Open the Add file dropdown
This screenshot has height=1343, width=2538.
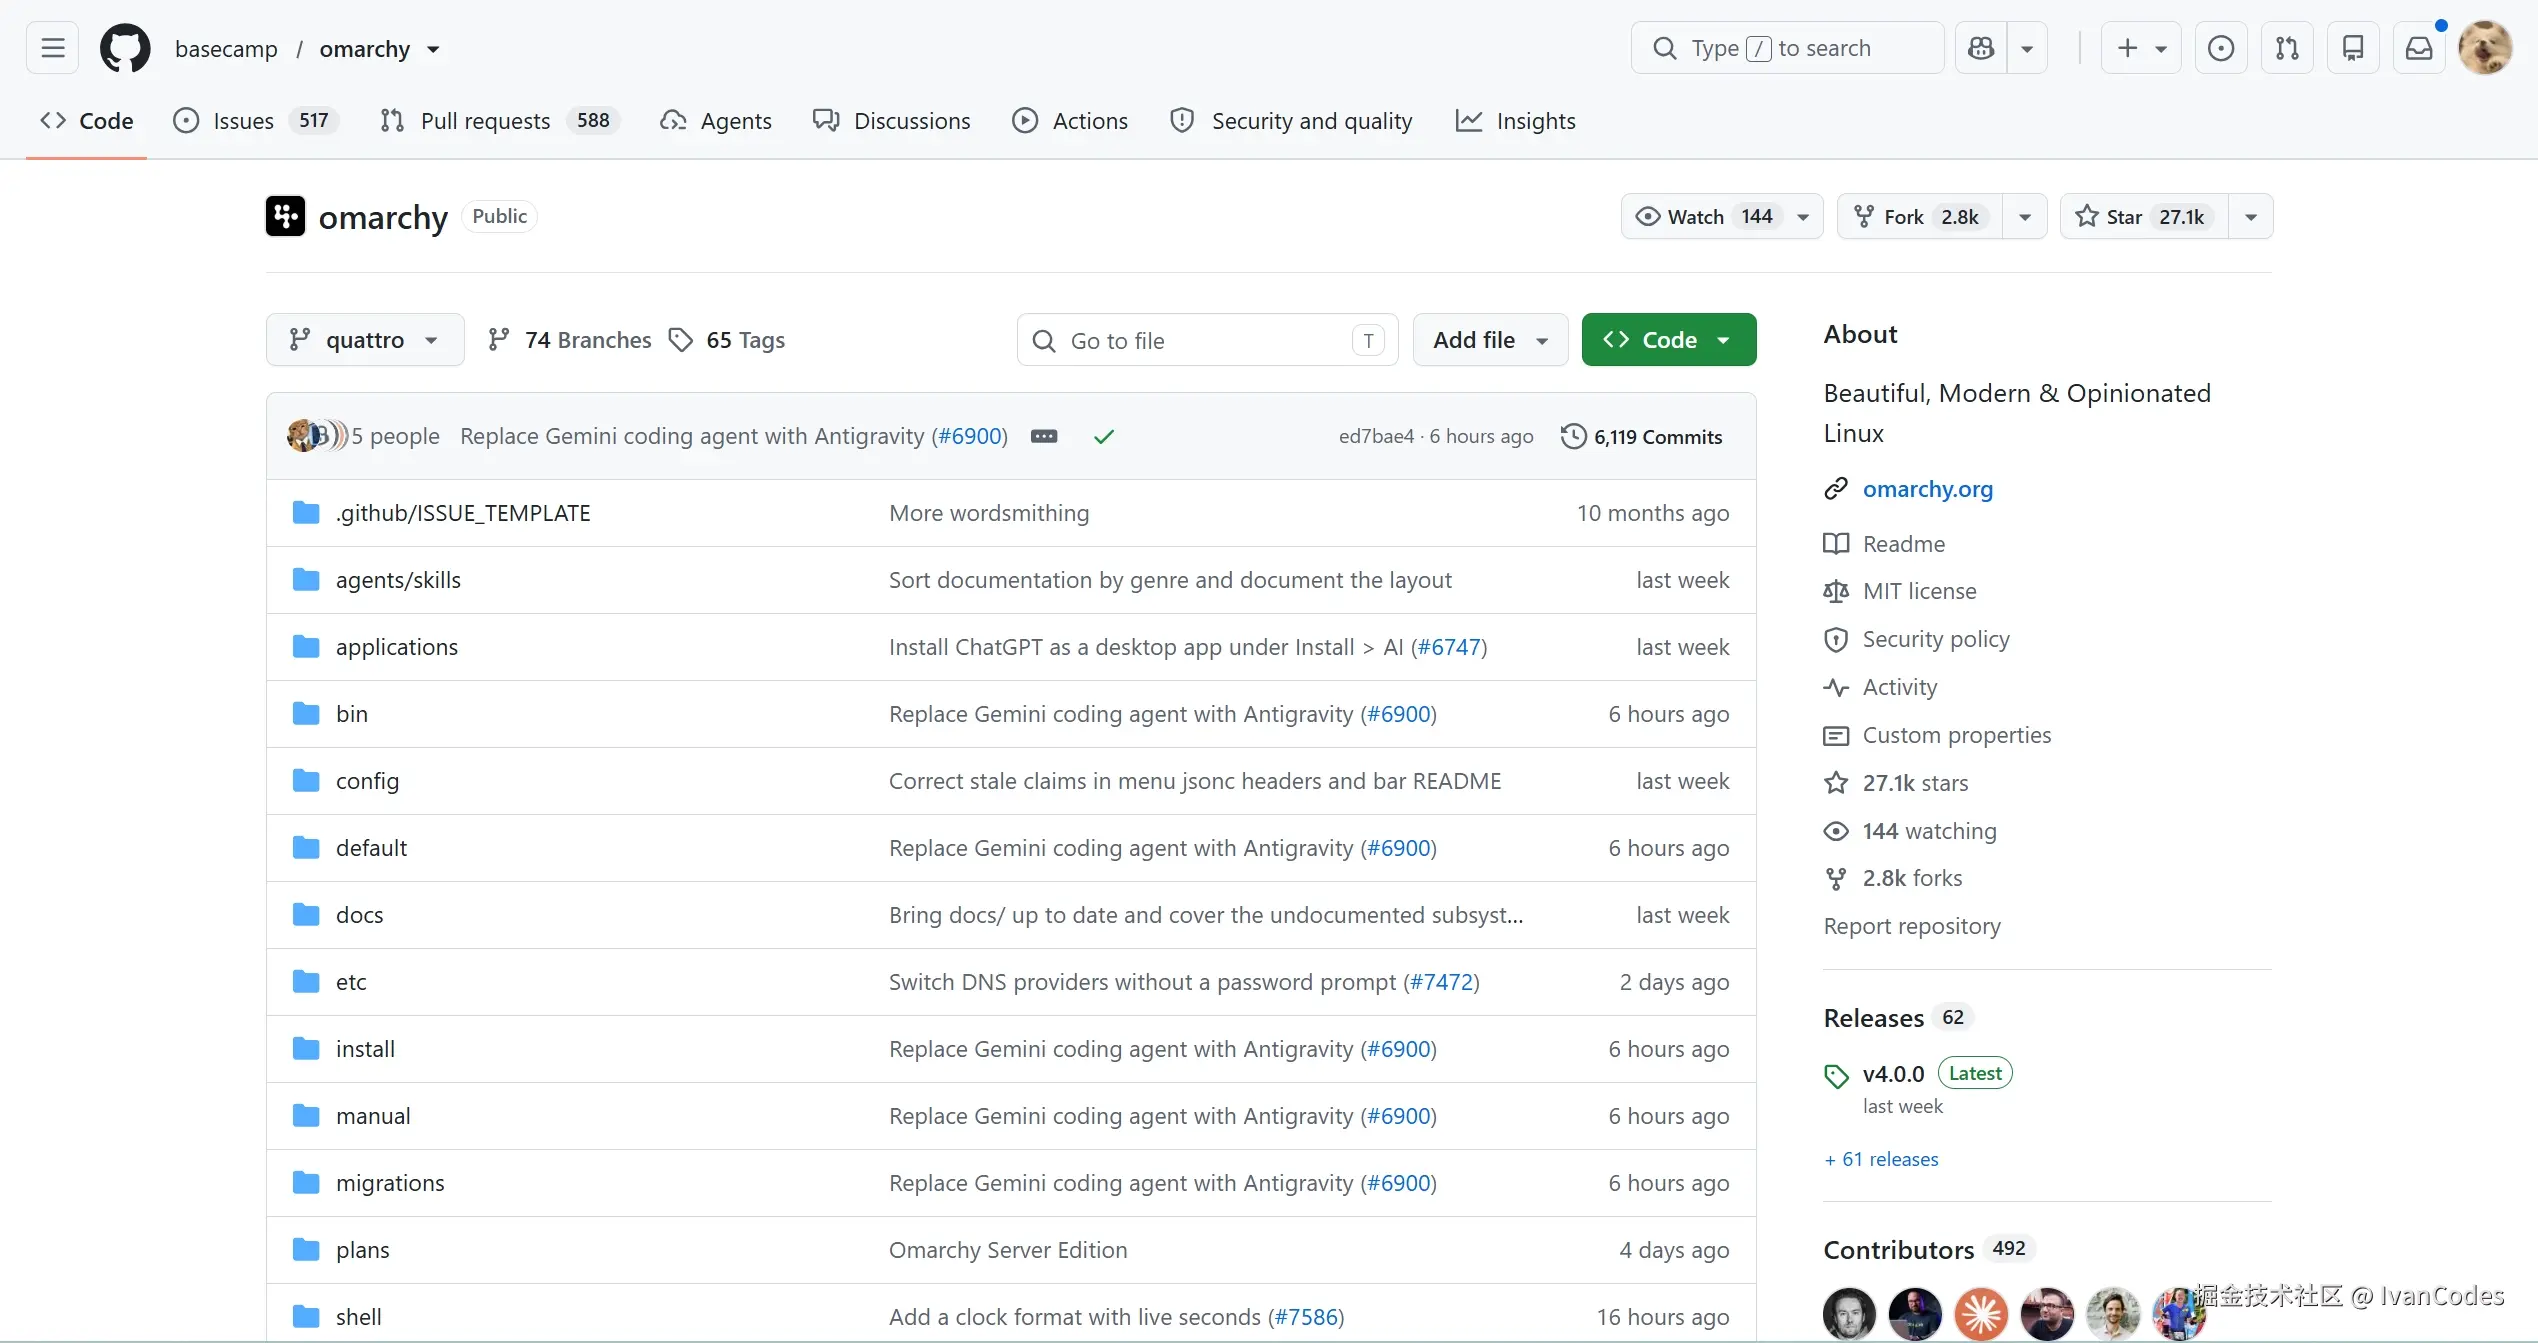coord(1490,340)
